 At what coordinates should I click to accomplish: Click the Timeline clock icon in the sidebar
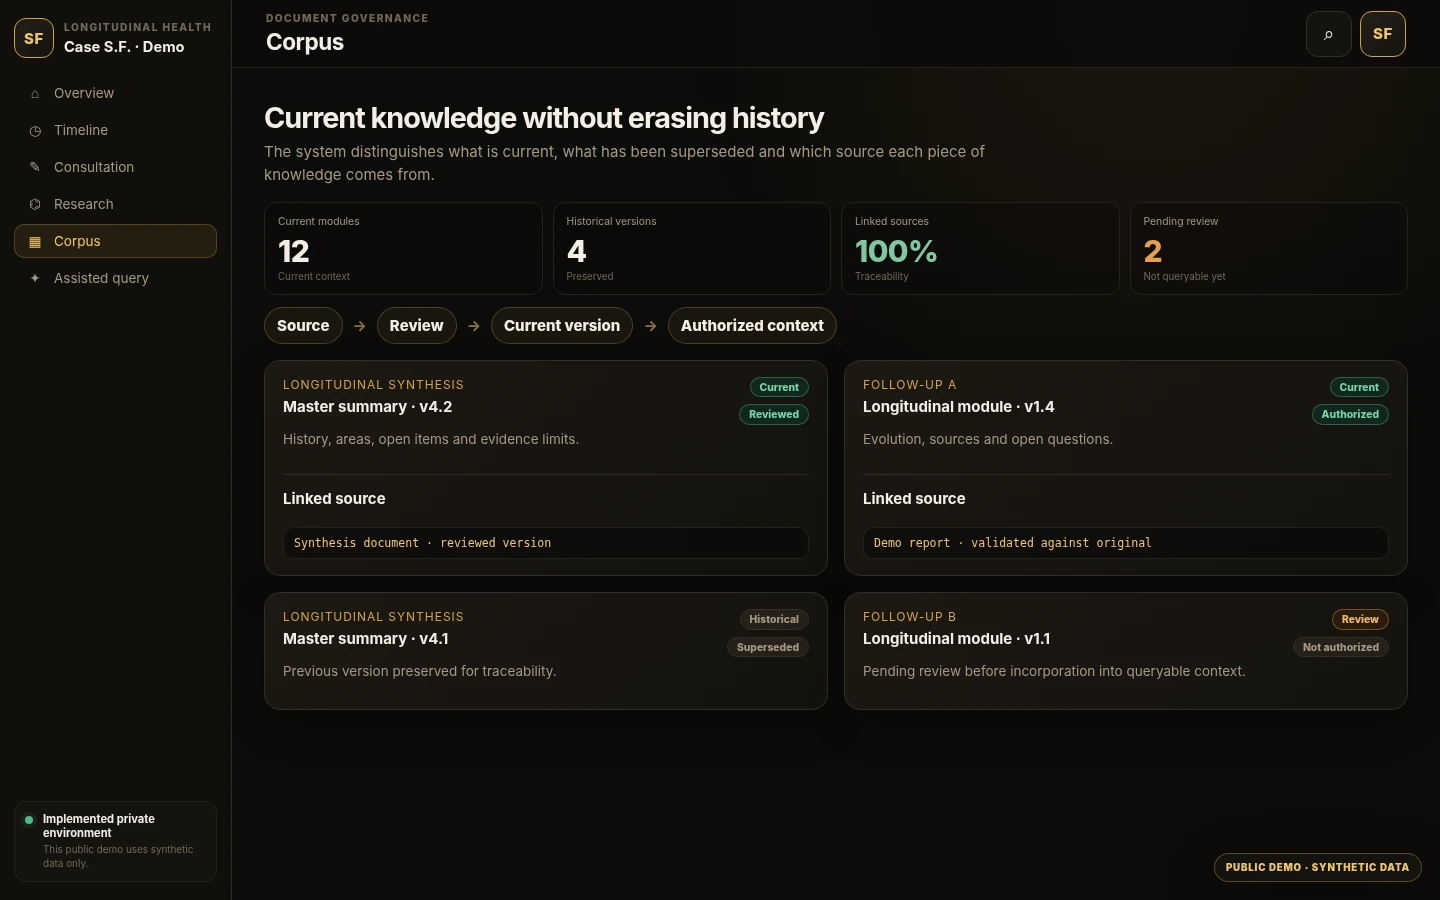[x=35, y=131]
